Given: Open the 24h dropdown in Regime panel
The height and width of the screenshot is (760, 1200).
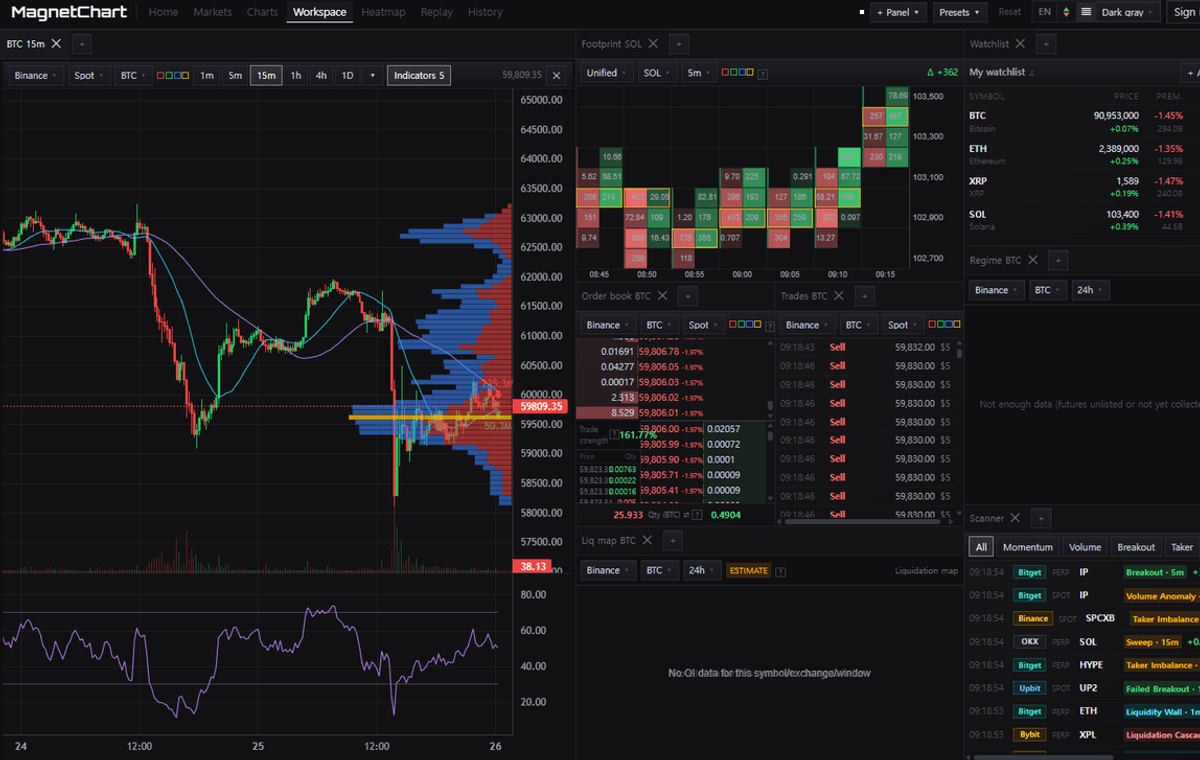Looking at the screenshot, I should point(1089,290).
